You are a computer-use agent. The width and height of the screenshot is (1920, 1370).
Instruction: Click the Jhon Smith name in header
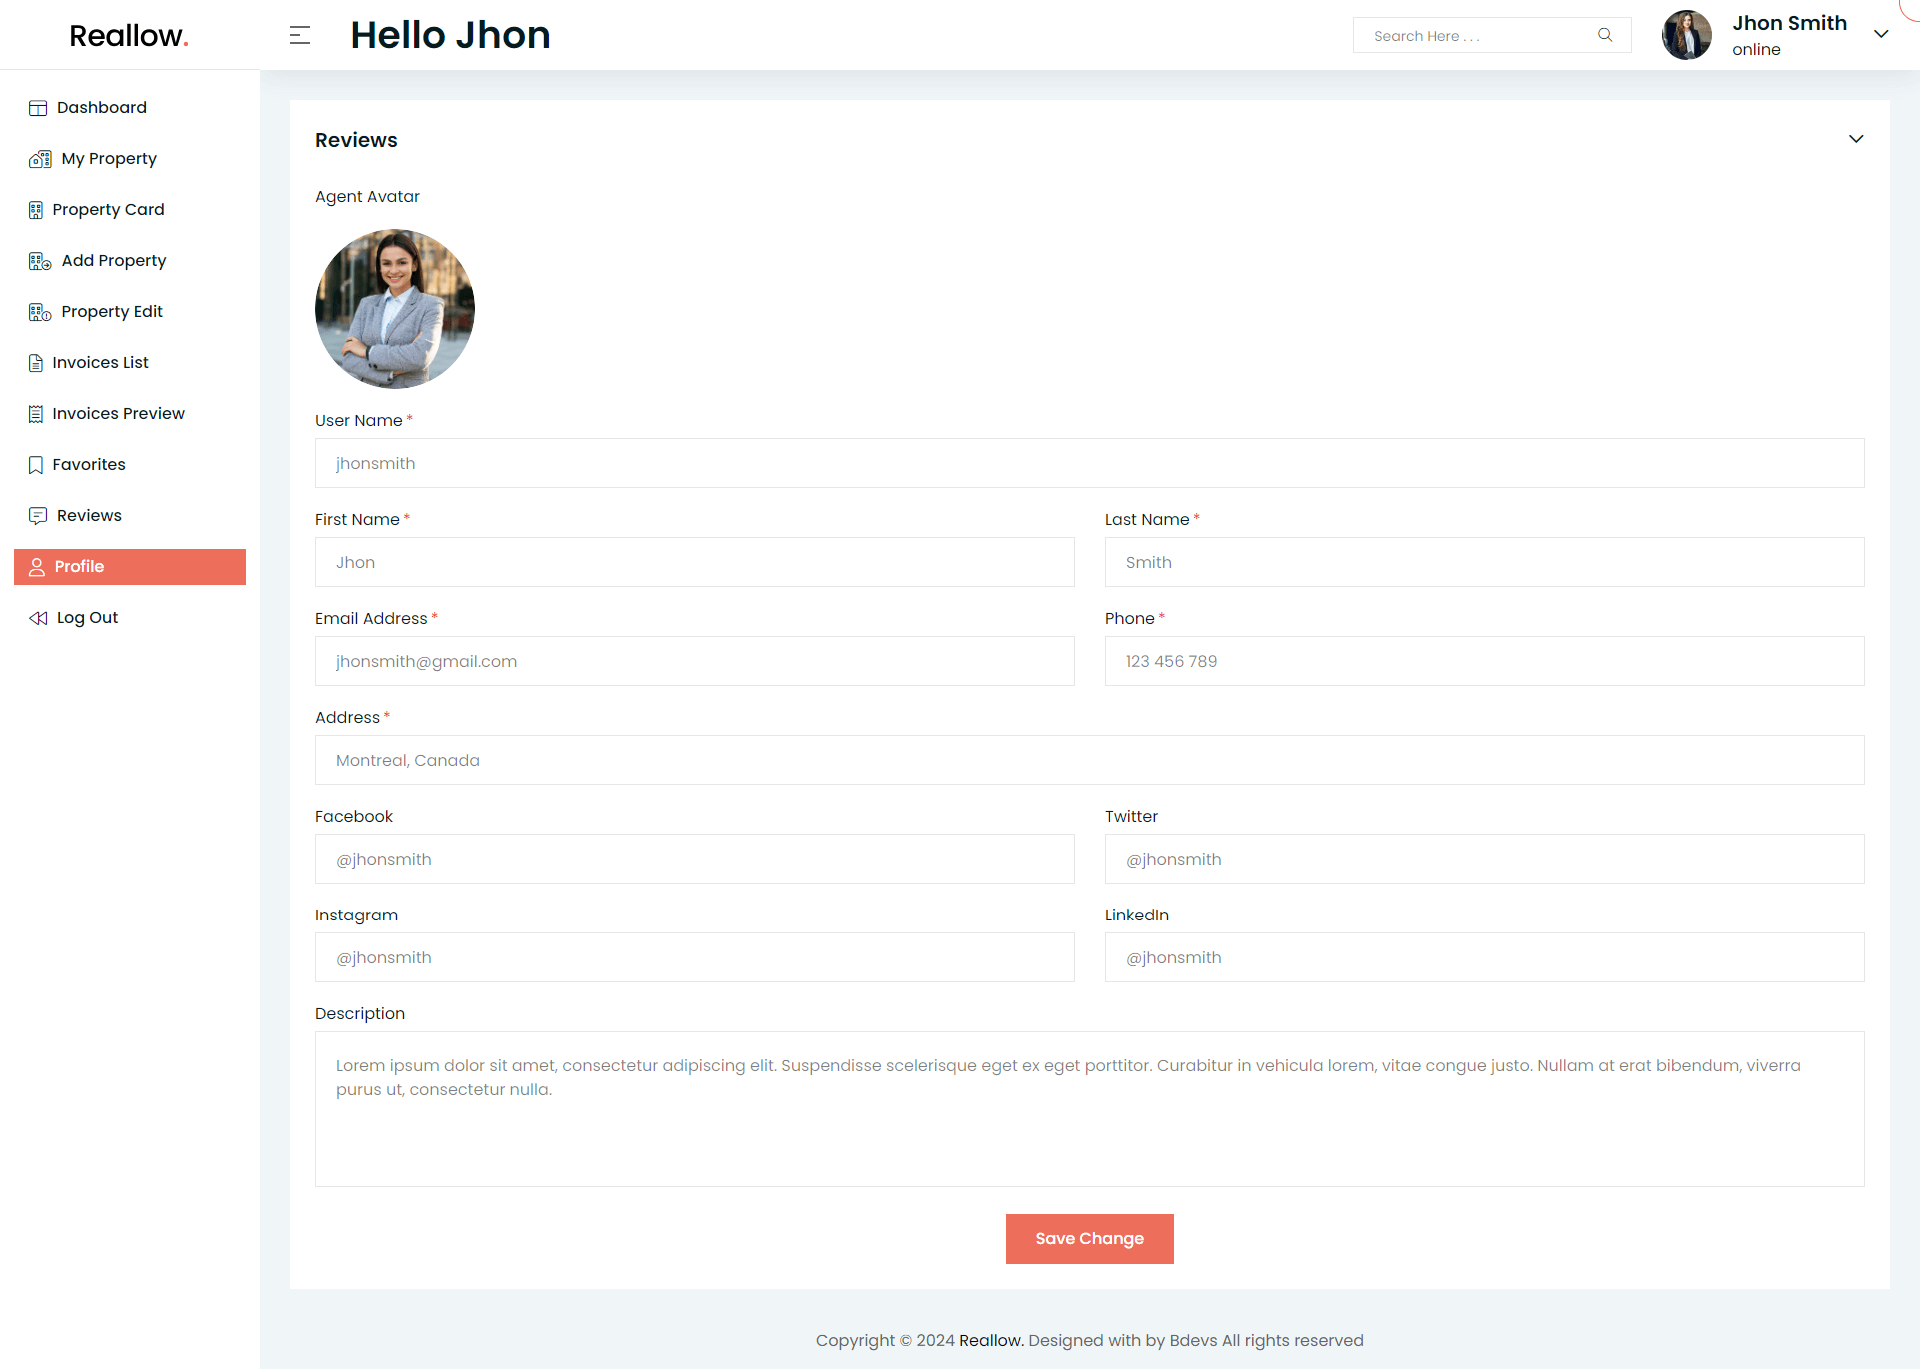click(1790, 23)
